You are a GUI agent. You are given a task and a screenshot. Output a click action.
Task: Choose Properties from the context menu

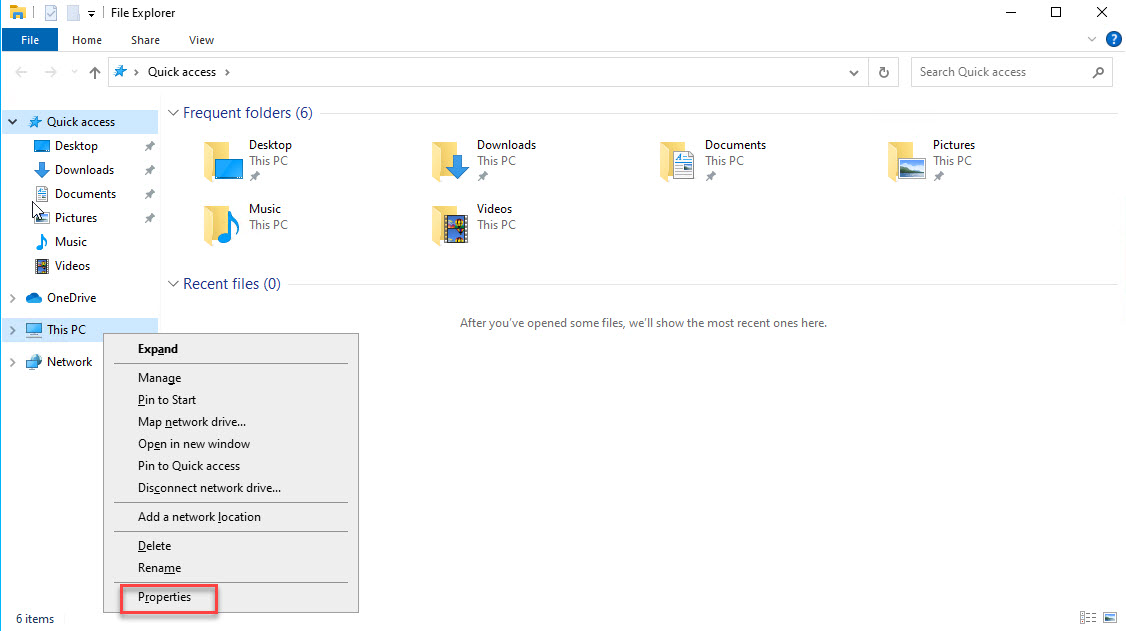pos(164,597)
